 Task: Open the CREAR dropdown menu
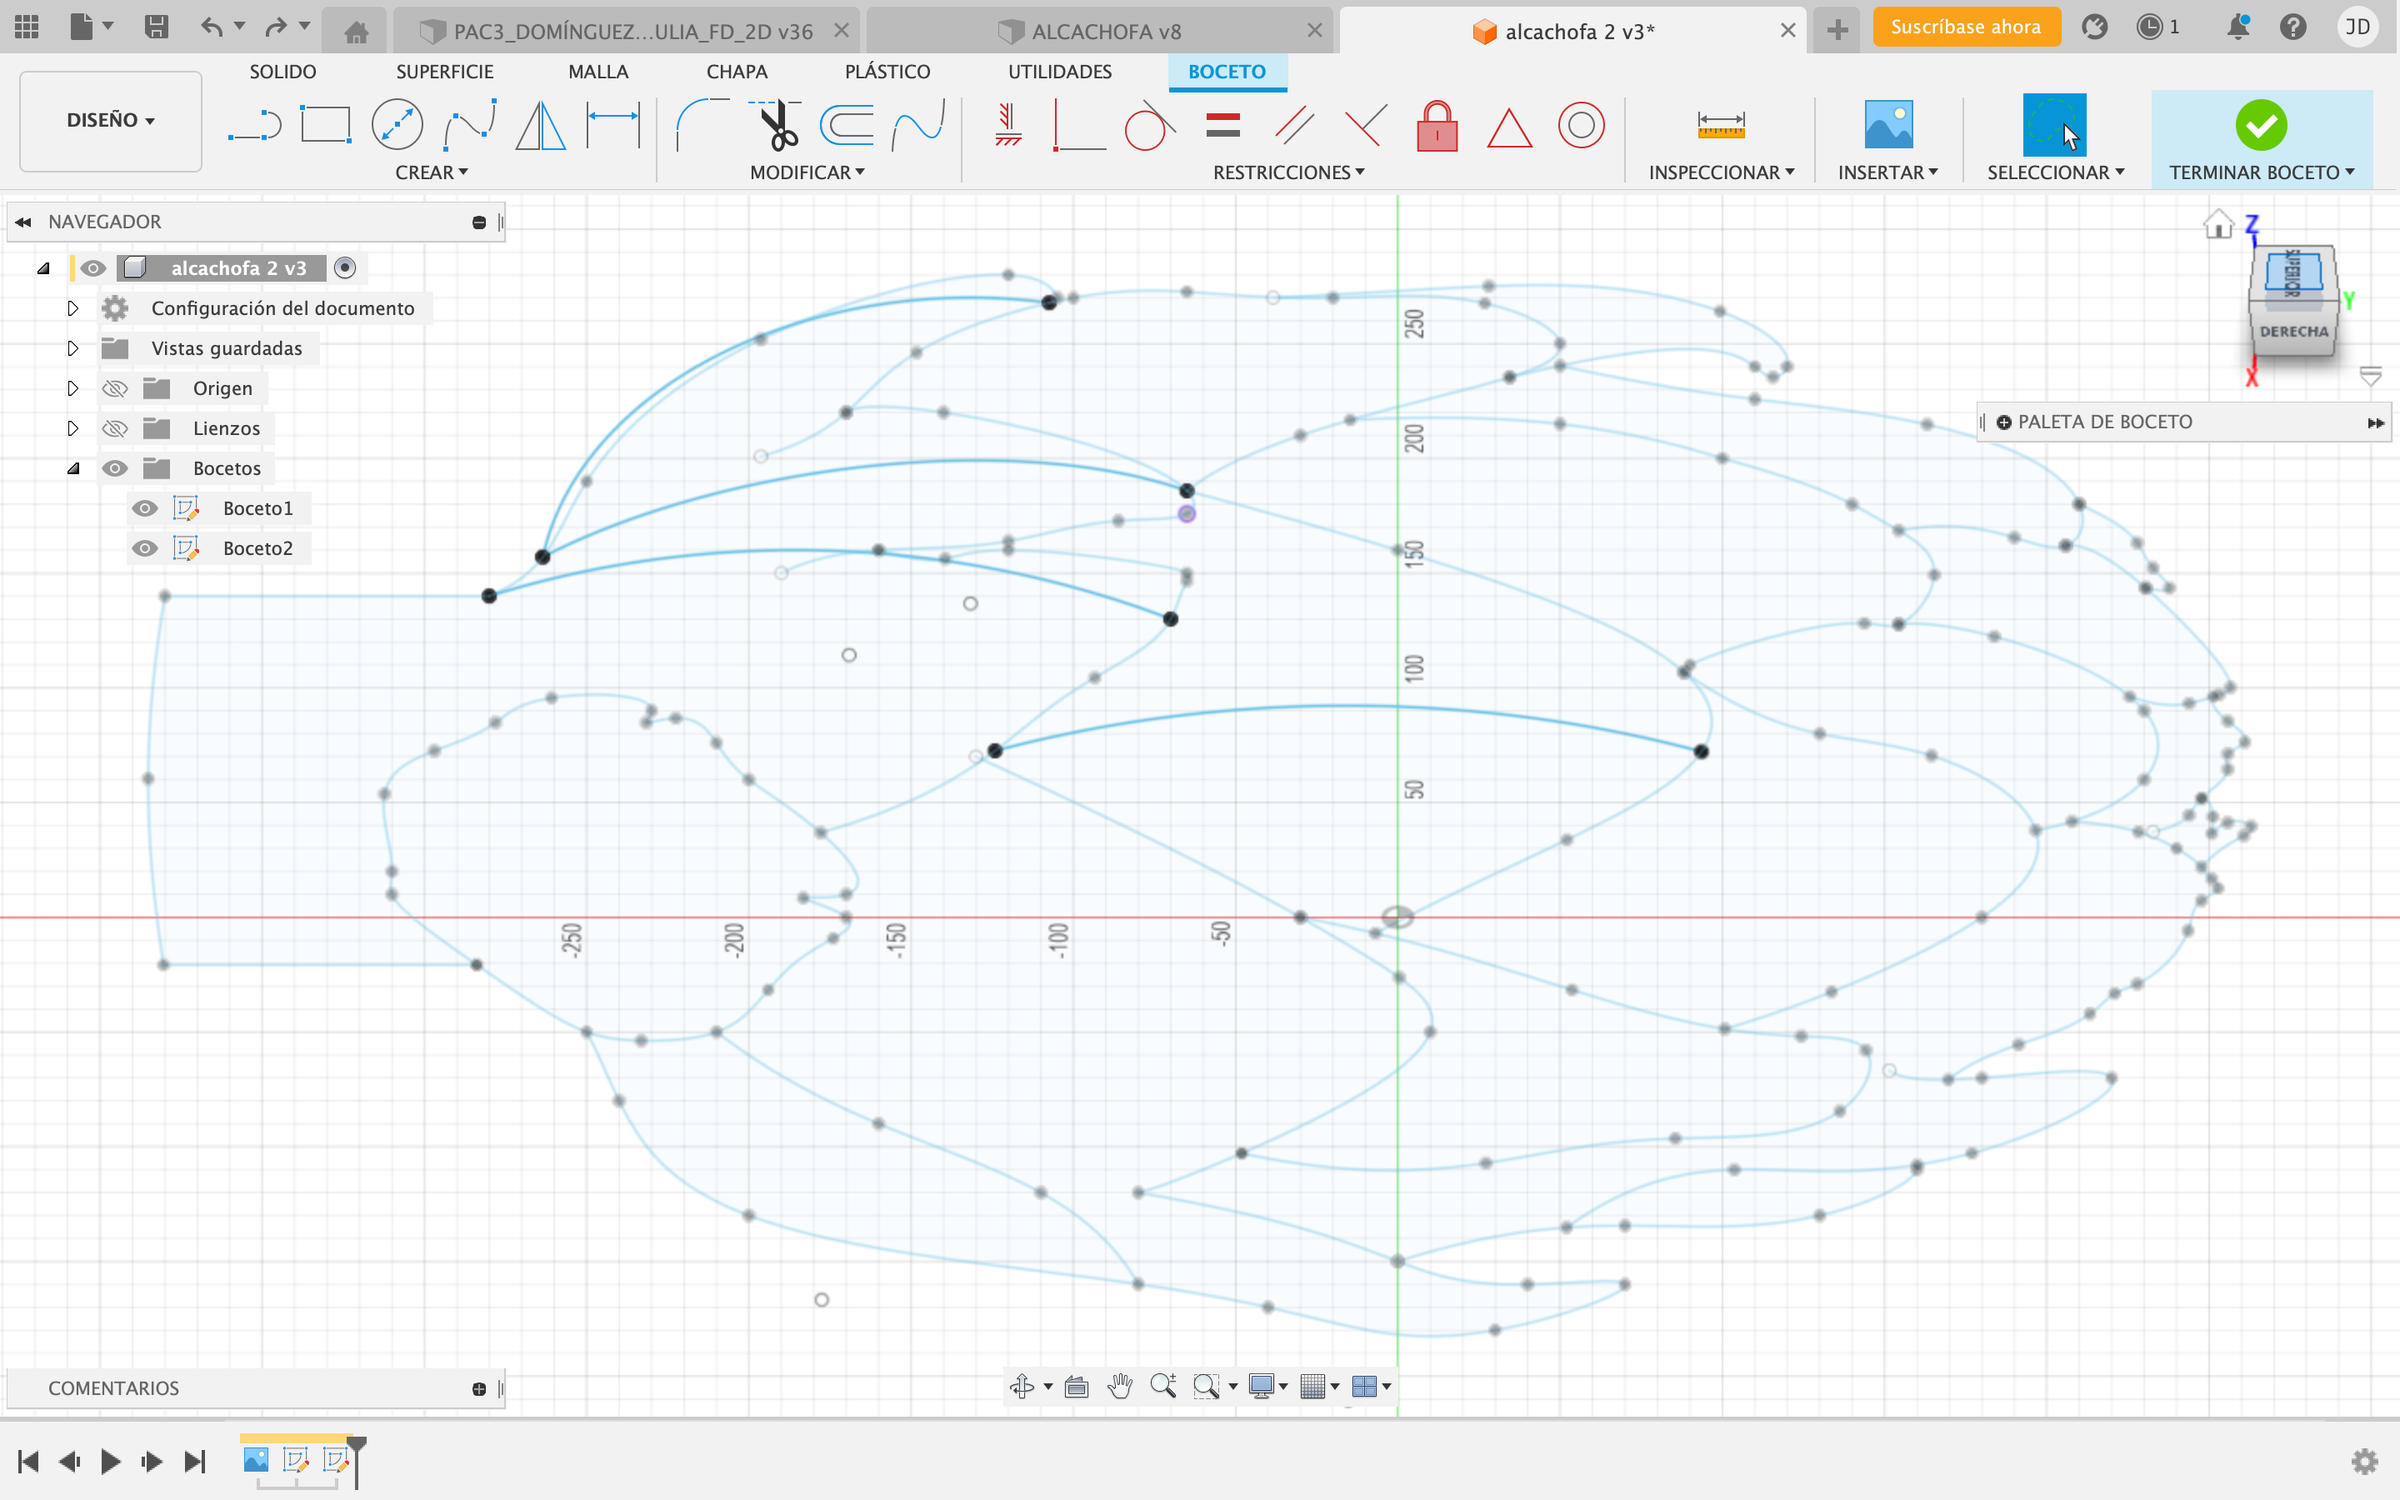point(431,172)
